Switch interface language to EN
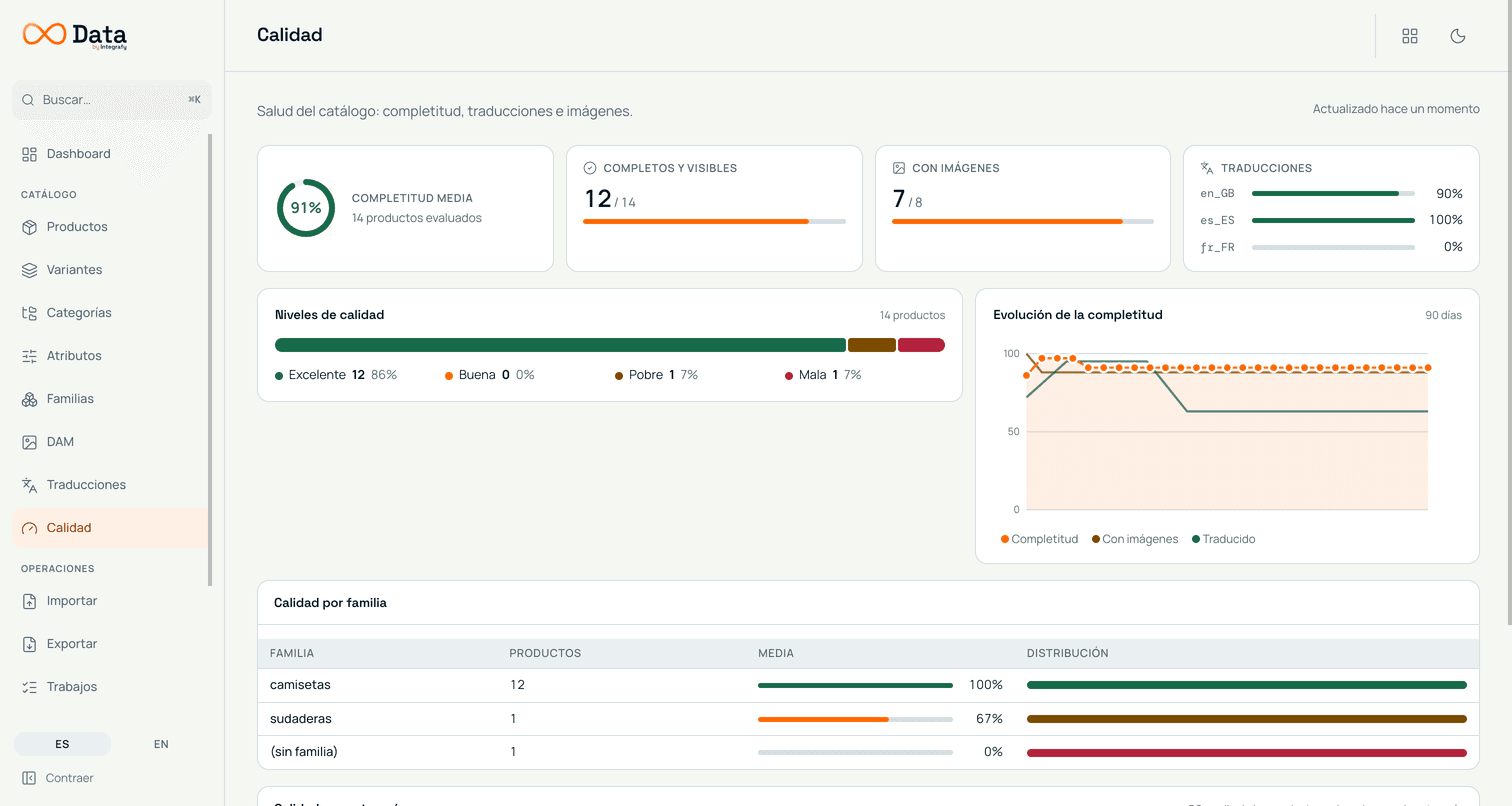This screenshot has width=1512, height=806. click(161, 744)
